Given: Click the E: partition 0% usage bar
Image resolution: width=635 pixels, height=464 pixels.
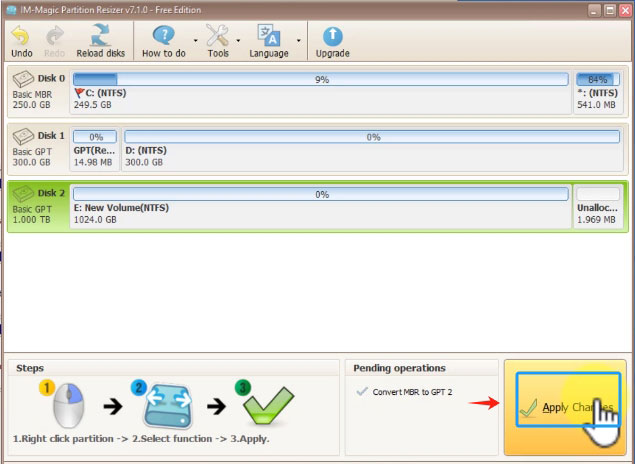Looking at the screenshot, I should [x=321, y=194].
